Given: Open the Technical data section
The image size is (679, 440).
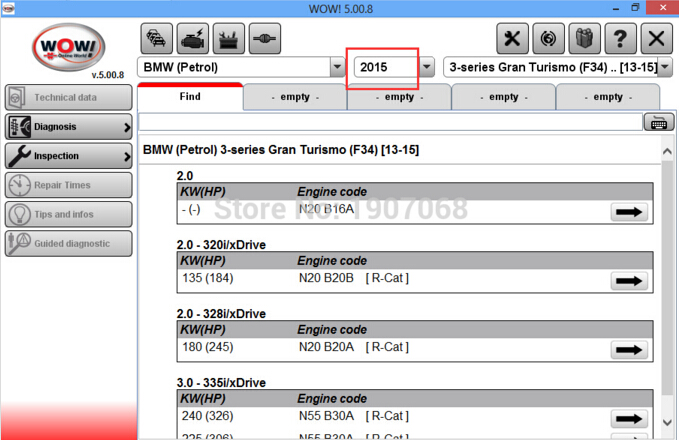Looking at the screenshot, I should (68, 97).
